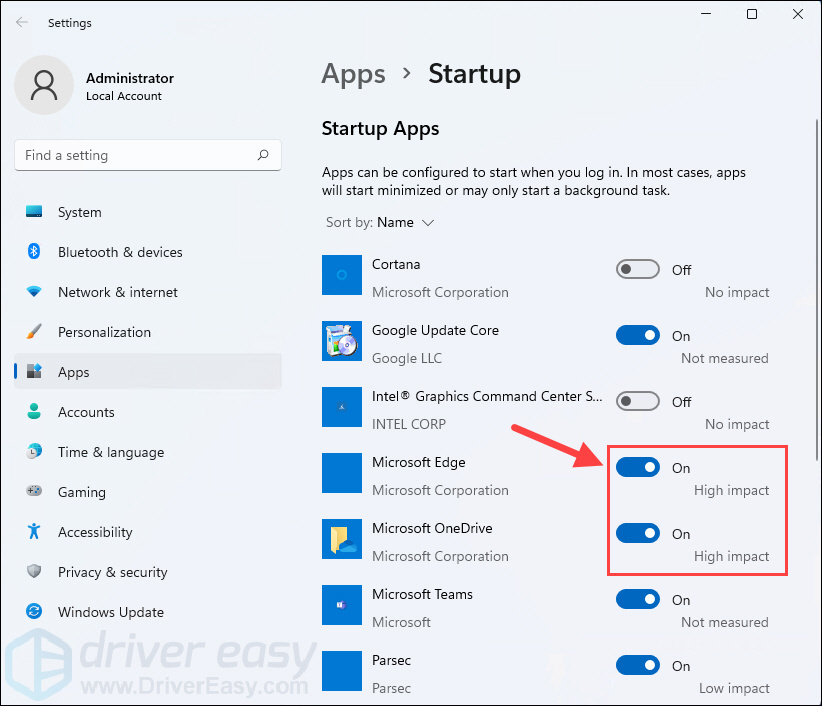Click the Cortana app icon
This screenshot has width=822, height=706.
coord(342,275)
